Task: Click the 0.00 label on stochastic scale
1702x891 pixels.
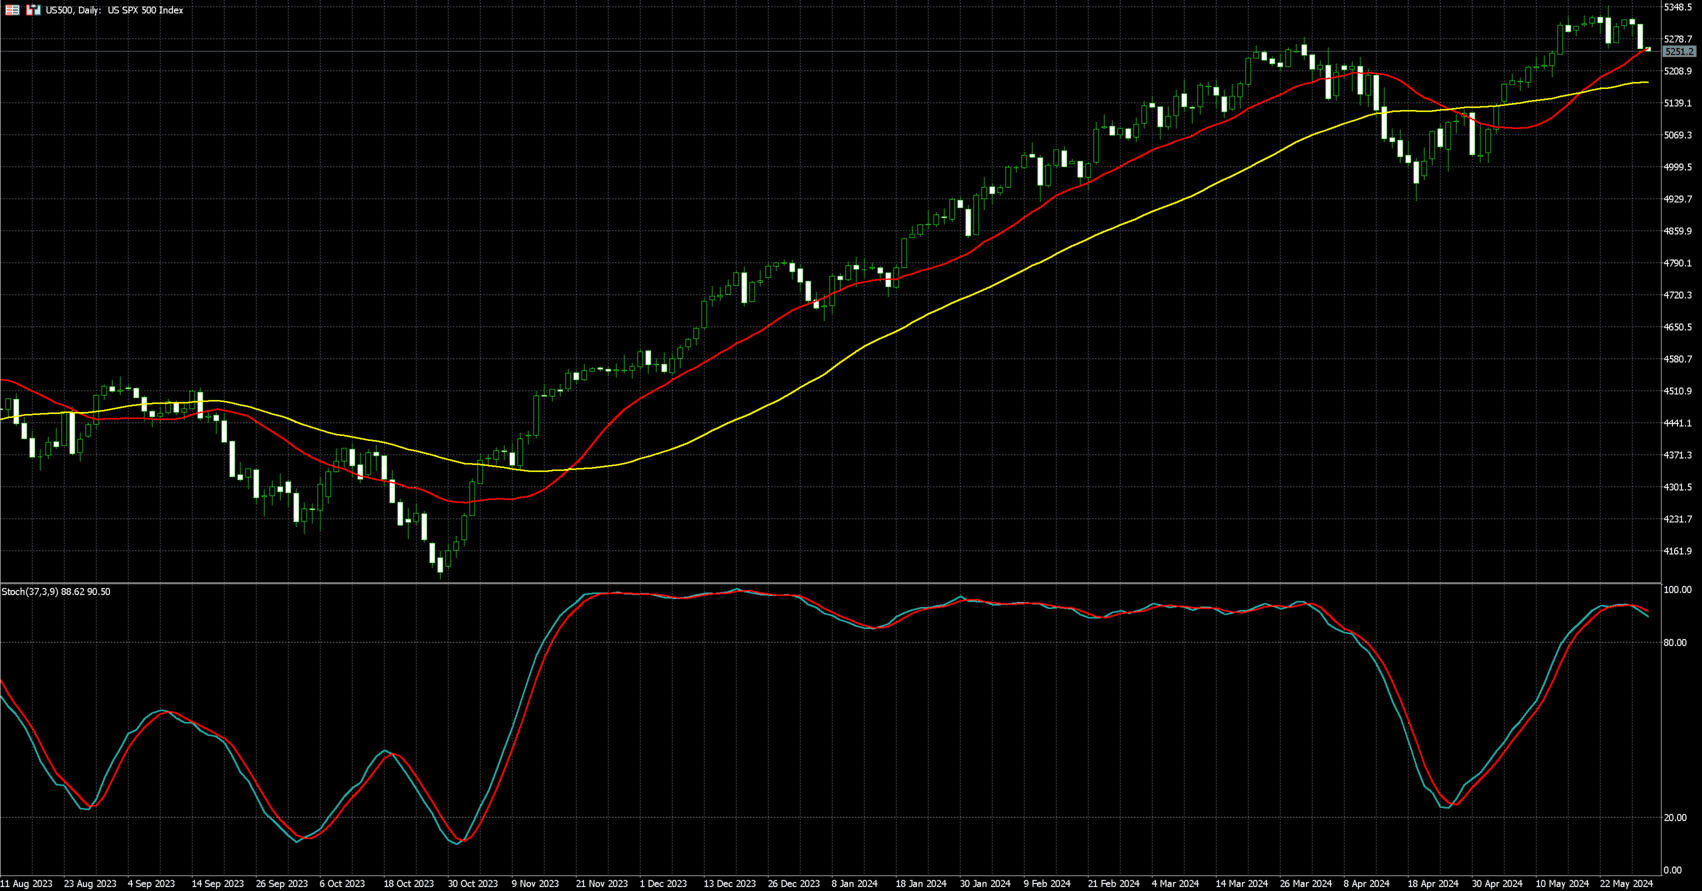Action: pos(1671,871)
